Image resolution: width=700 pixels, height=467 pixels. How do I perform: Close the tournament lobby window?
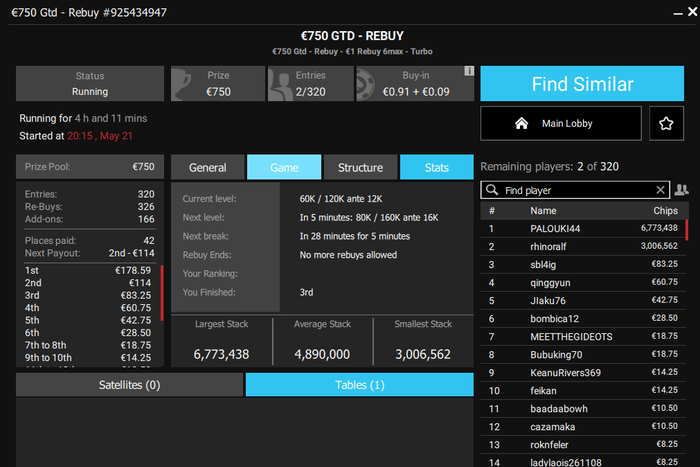[x=692, y=12]
